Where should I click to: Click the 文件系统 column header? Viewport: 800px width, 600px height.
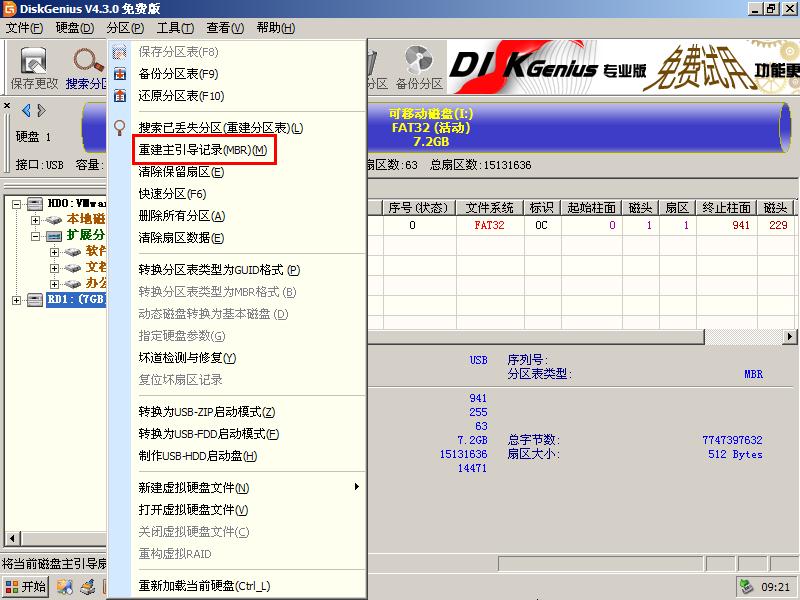489,208
